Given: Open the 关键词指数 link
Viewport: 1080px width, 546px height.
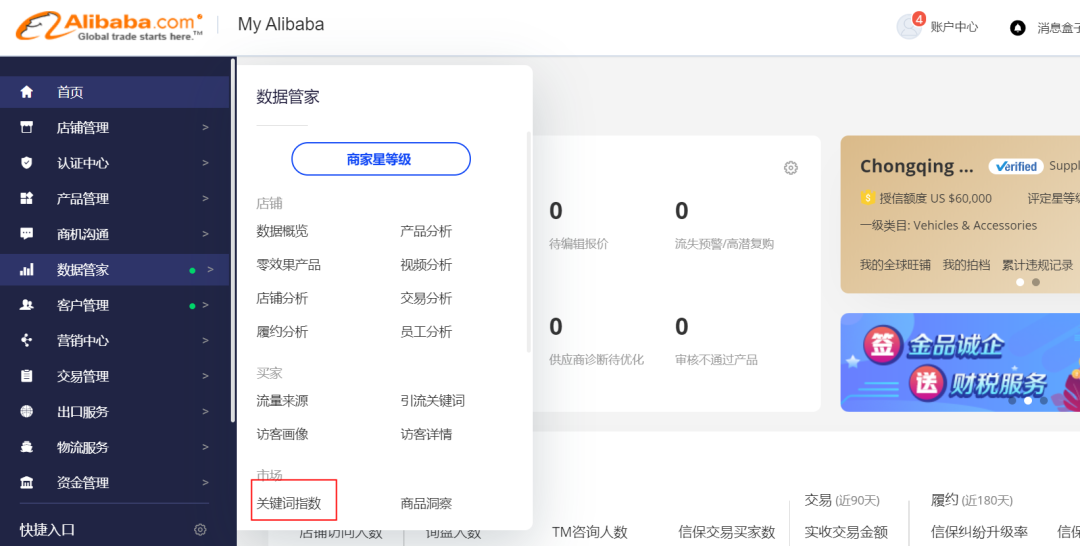Looking at the screenshot, I should click(289, 503).
